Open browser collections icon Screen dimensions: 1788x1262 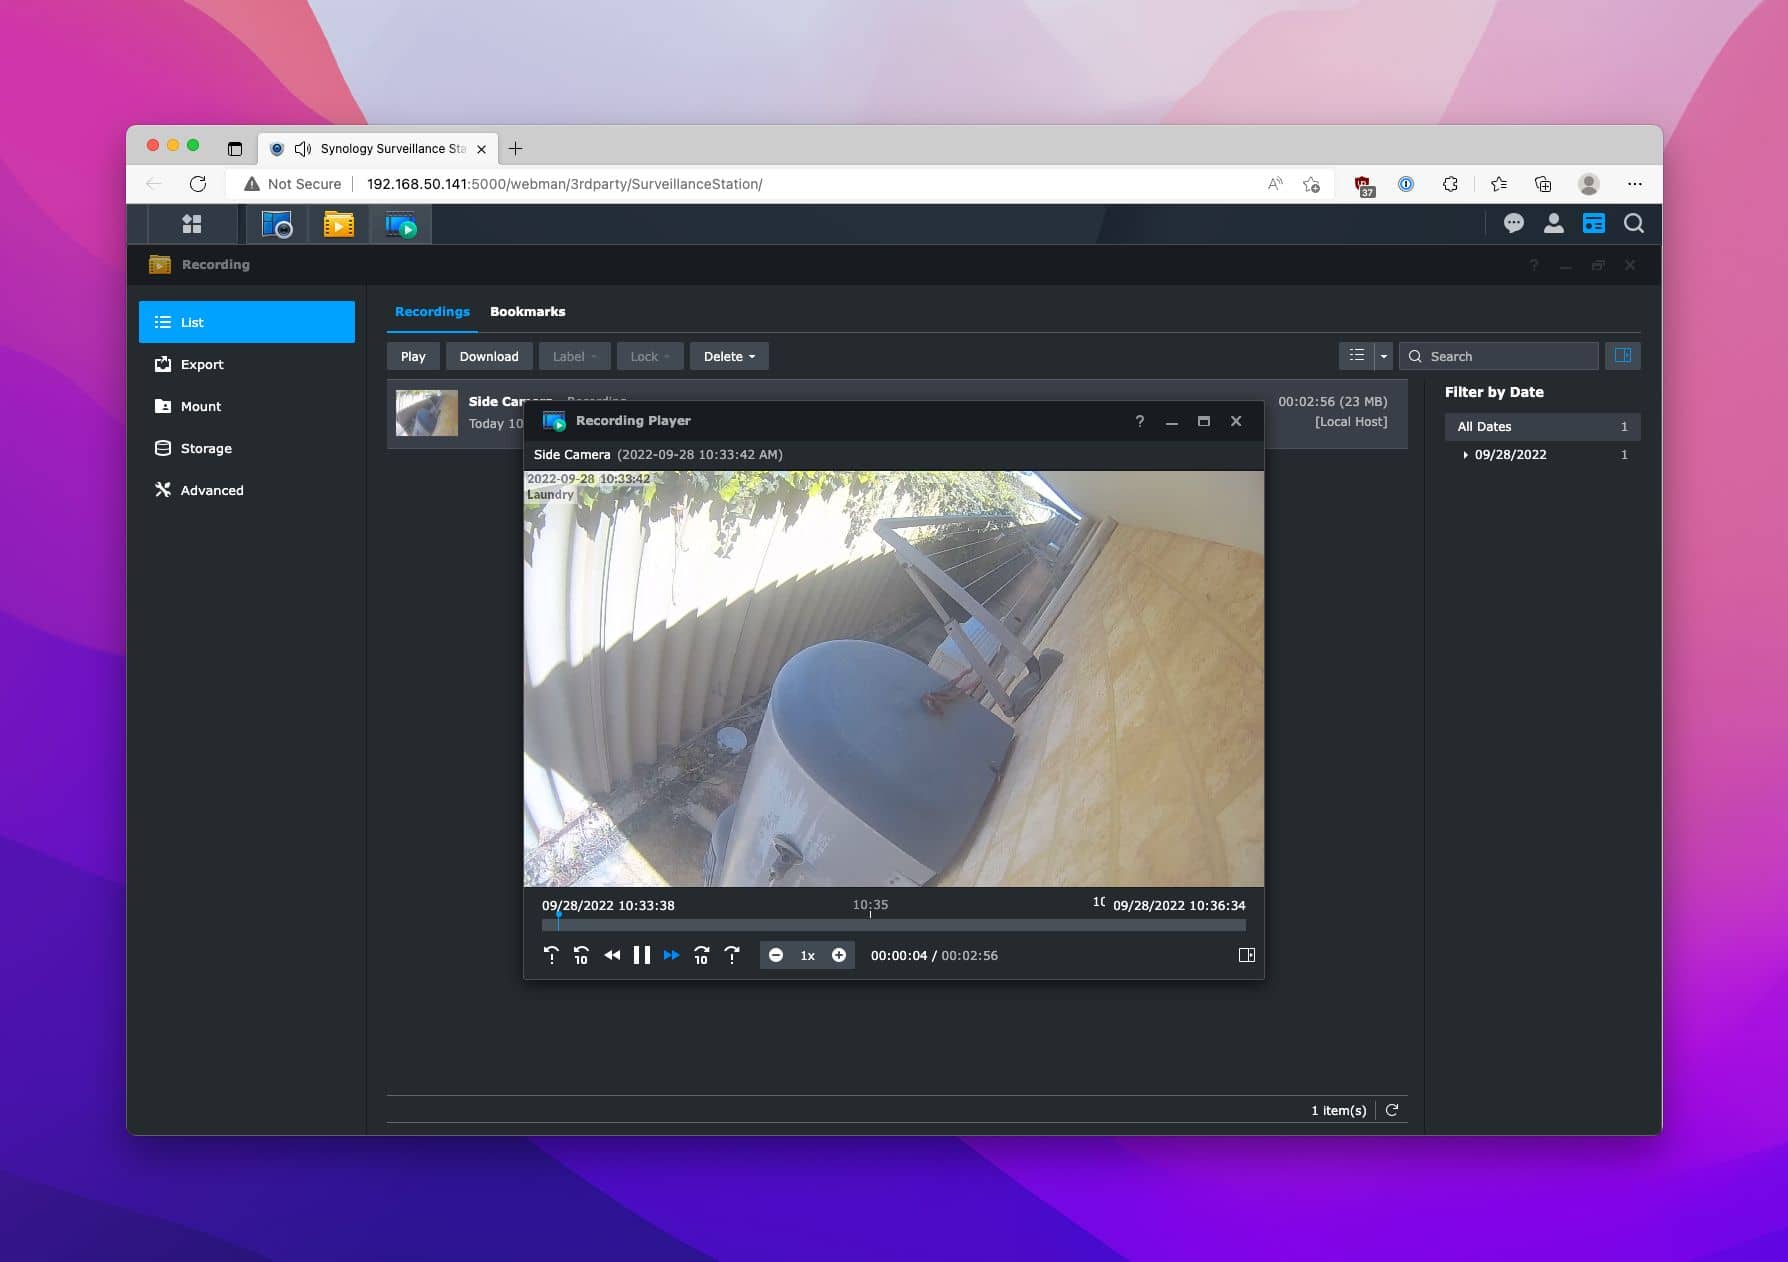[x=1543, y=184]
